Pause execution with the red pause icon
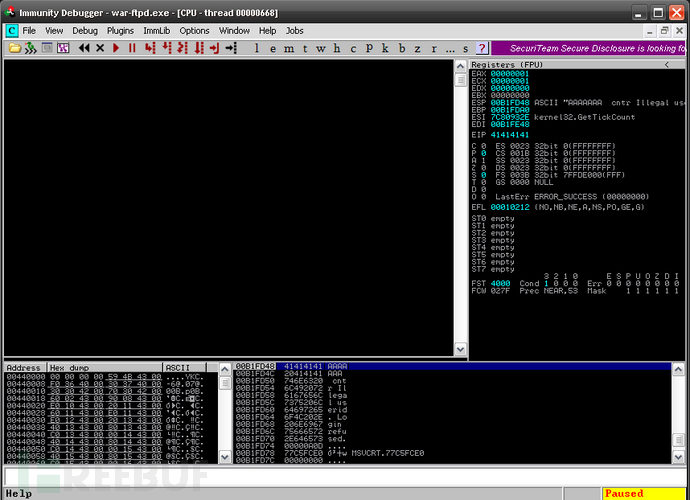This screenshot has height=500, width=690. coord(132,48)
